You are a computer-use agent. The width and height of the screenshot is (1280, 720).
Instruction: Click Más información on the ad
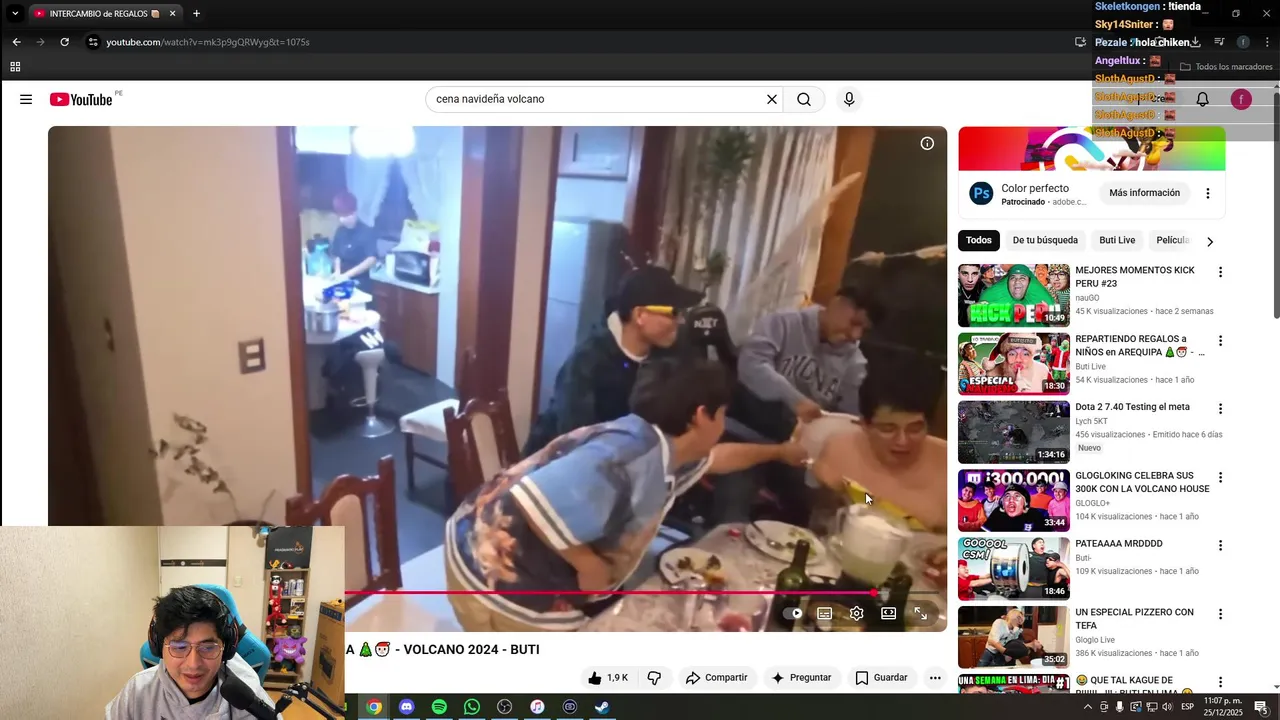[1144, 193]
